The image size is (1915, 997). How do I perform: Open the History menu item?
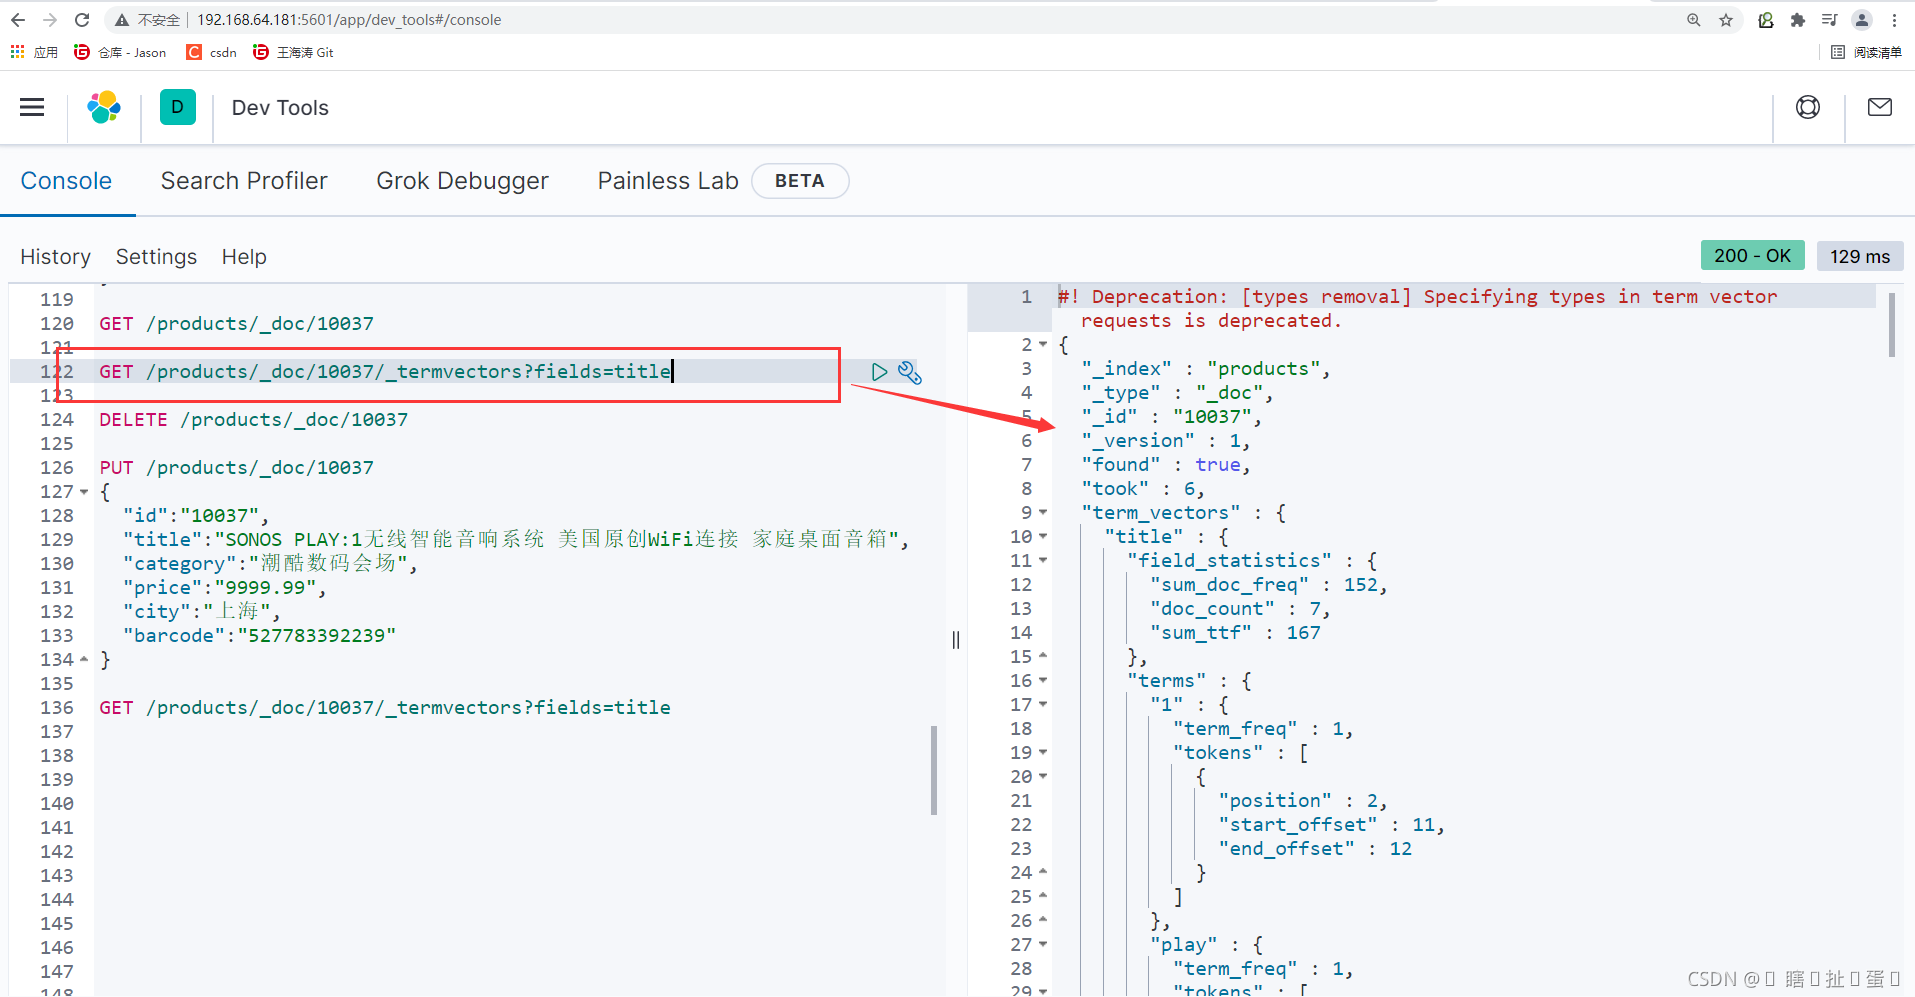point(55,257)
